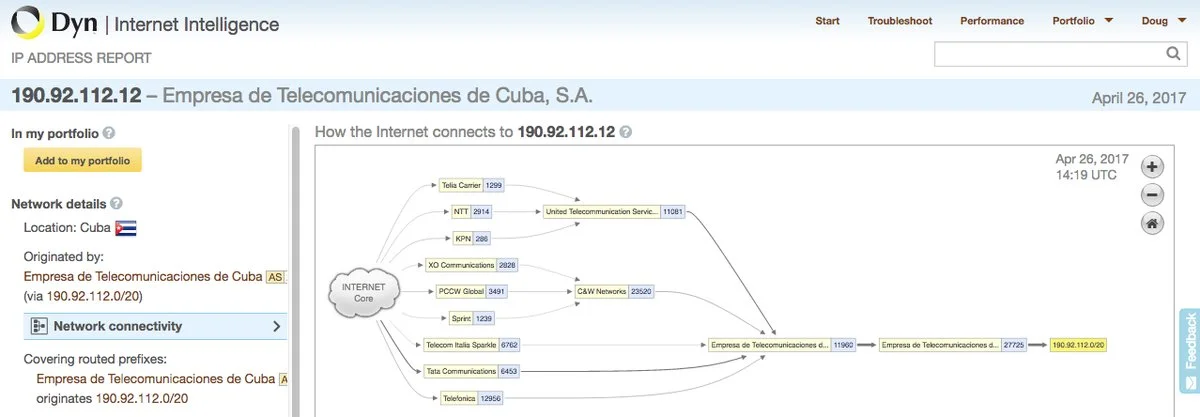The height and width of the screenshot is (417, 1200).
Task: Open the Portfolio dropdown menu
Action: pyautogui.click(x=1083, y=21)
